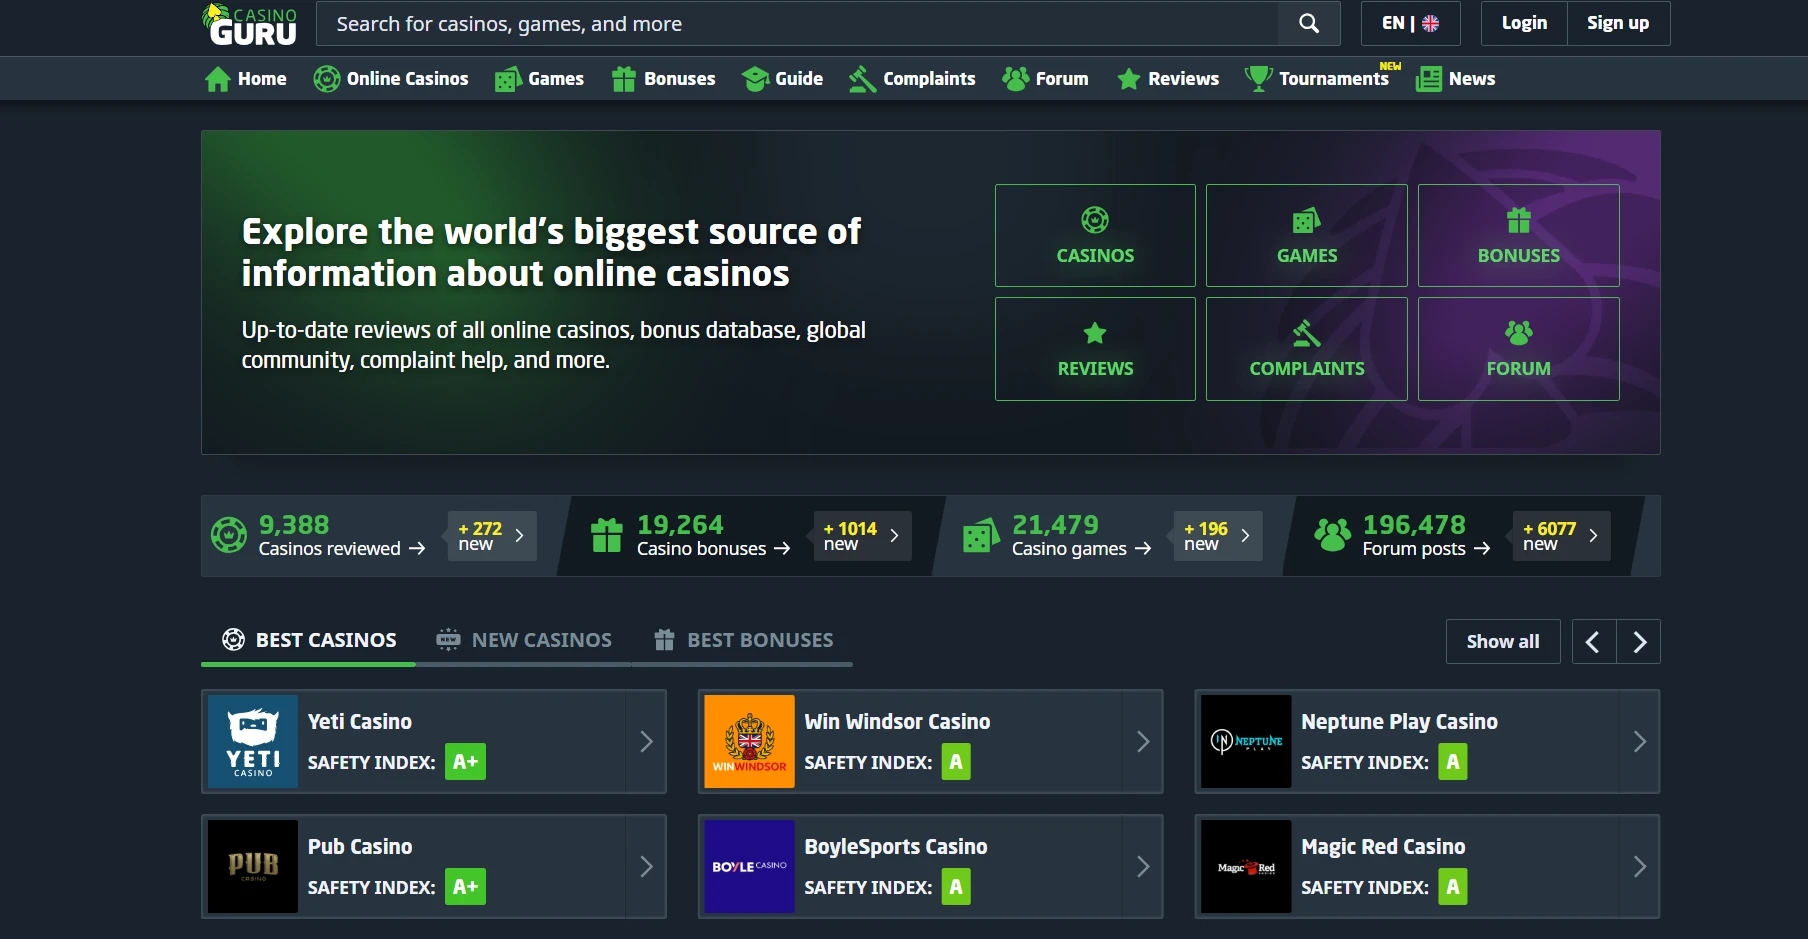This screenshot has height=939, width=1808.
Task: Select the Bonuses gift tile
Action: [1518, 236]
